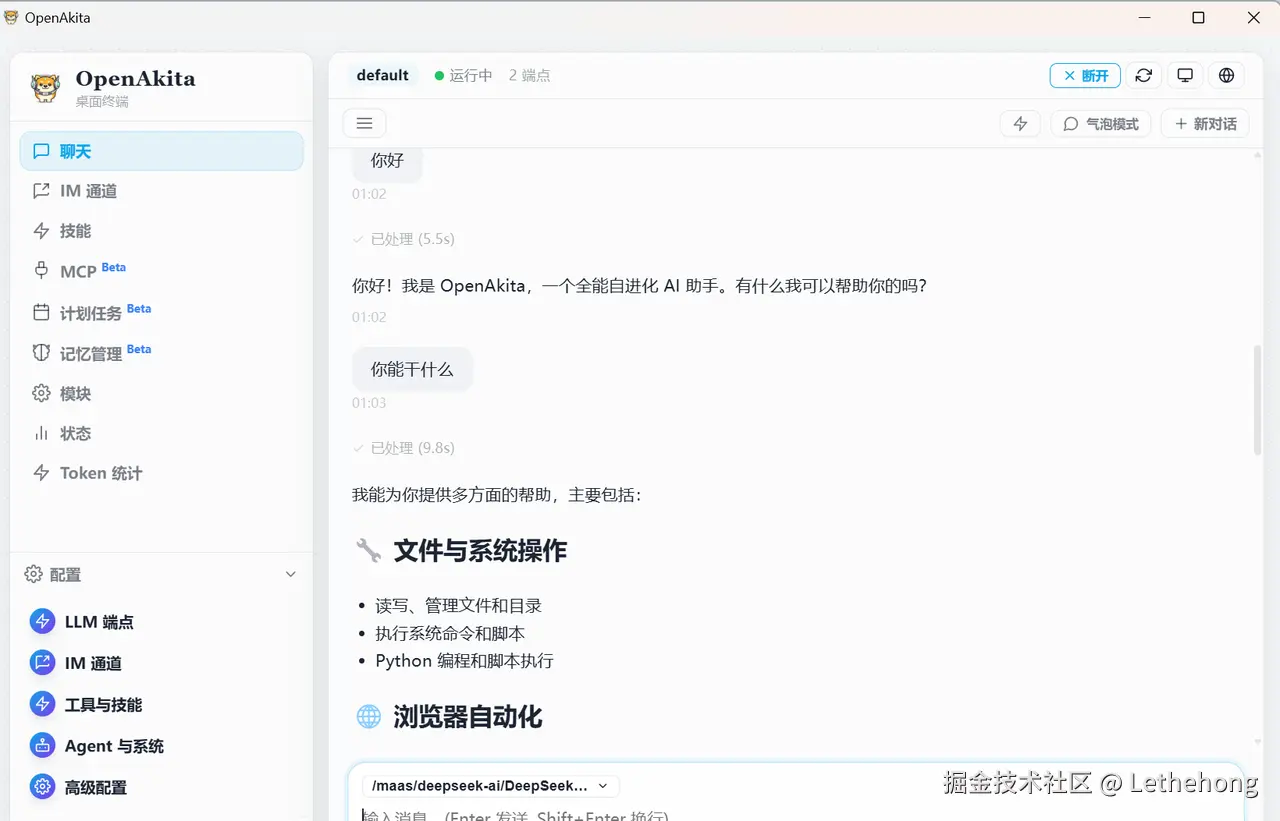The image size is (1280, 821).
Task: Open 计划任务 scheduled tasks
Action: click(161, 313)
